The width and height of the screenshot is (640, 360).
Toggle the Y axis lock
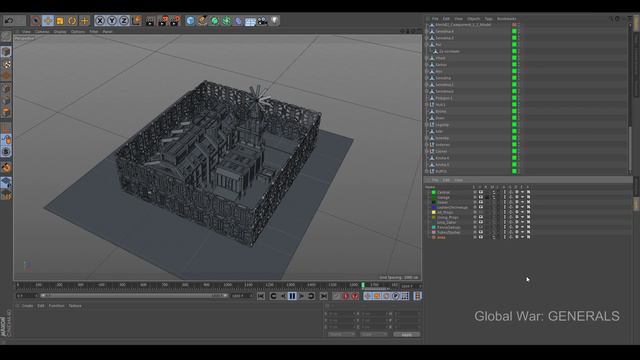[x=112, y=20]
